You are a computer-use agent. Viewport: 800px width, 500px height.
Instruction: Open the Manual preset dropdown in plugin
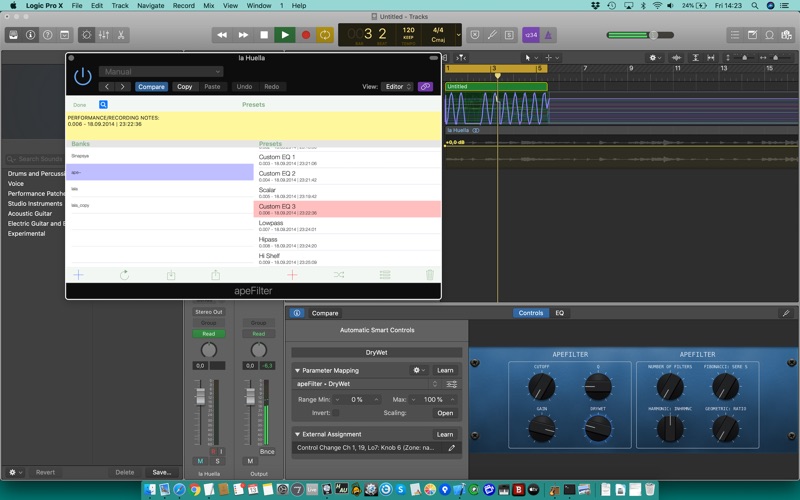(161, 71)
